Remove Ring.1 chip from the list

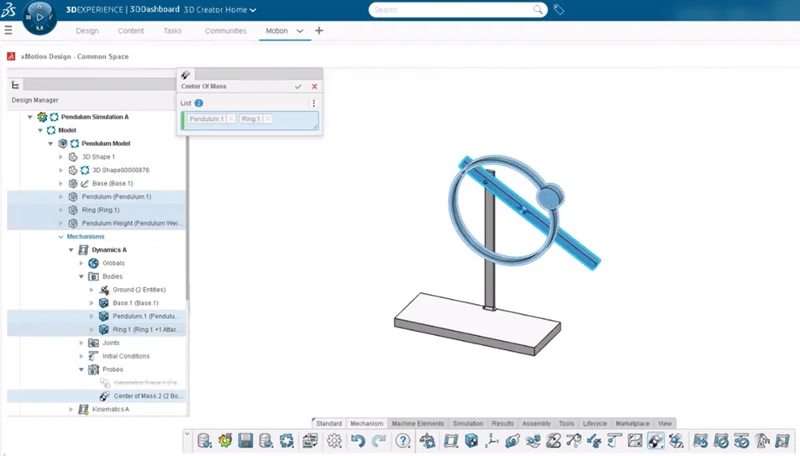[267, 119]
